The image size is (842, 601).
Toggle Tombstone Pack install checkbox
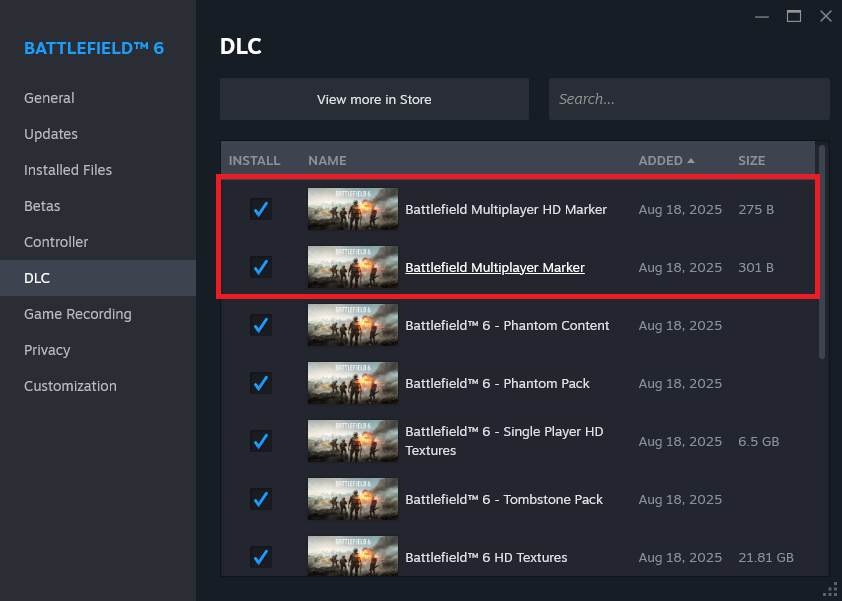pyautogui.click(x=261, y=499)
